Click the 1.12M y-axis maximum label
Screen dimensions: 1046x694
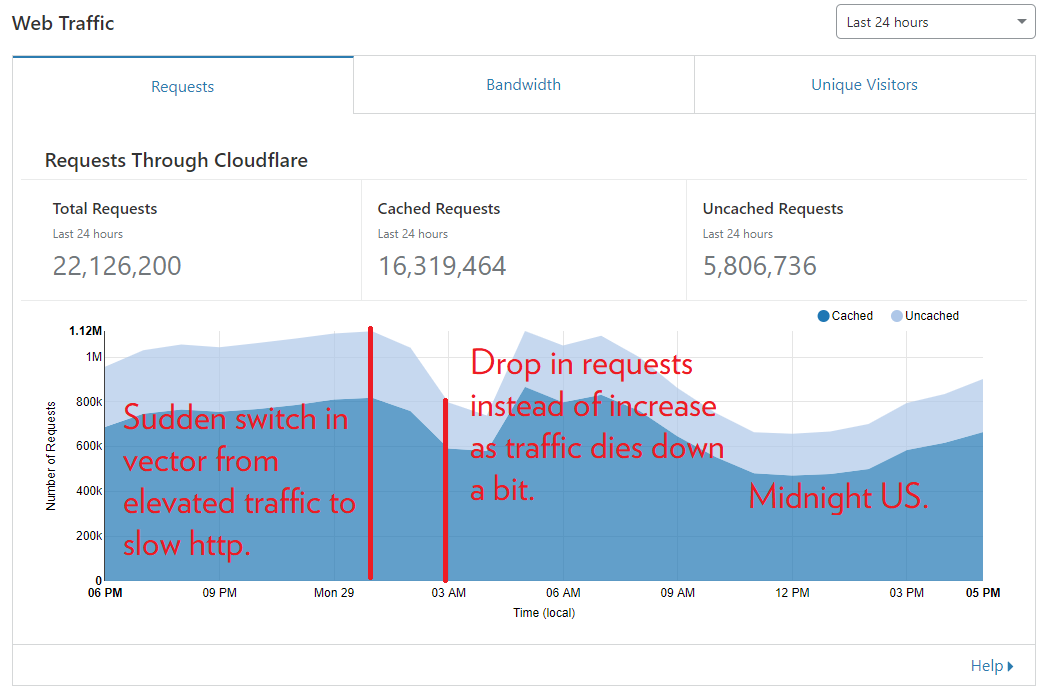point(85,331)
